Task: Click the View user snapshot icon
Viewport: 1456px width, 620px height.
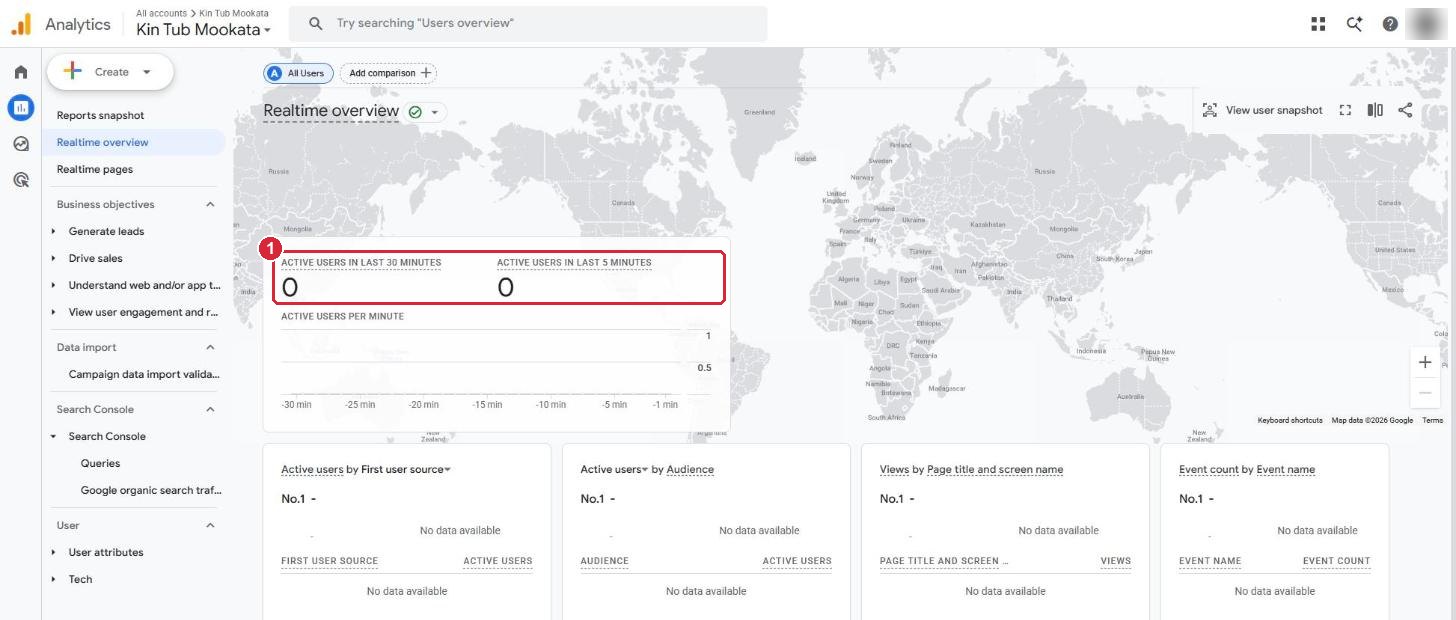Action: pyautogui.click(x=1210, y=110)
